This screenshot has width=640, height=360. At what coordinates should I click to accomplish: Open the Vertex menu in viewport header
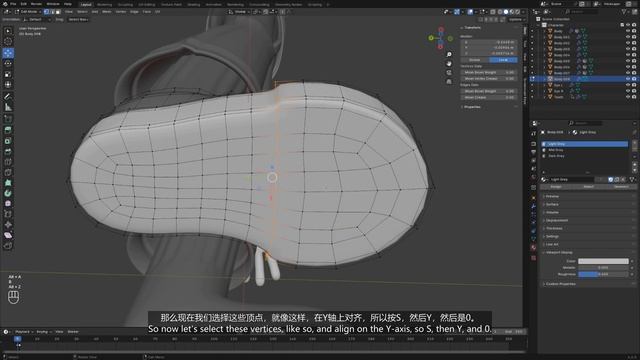121,12
